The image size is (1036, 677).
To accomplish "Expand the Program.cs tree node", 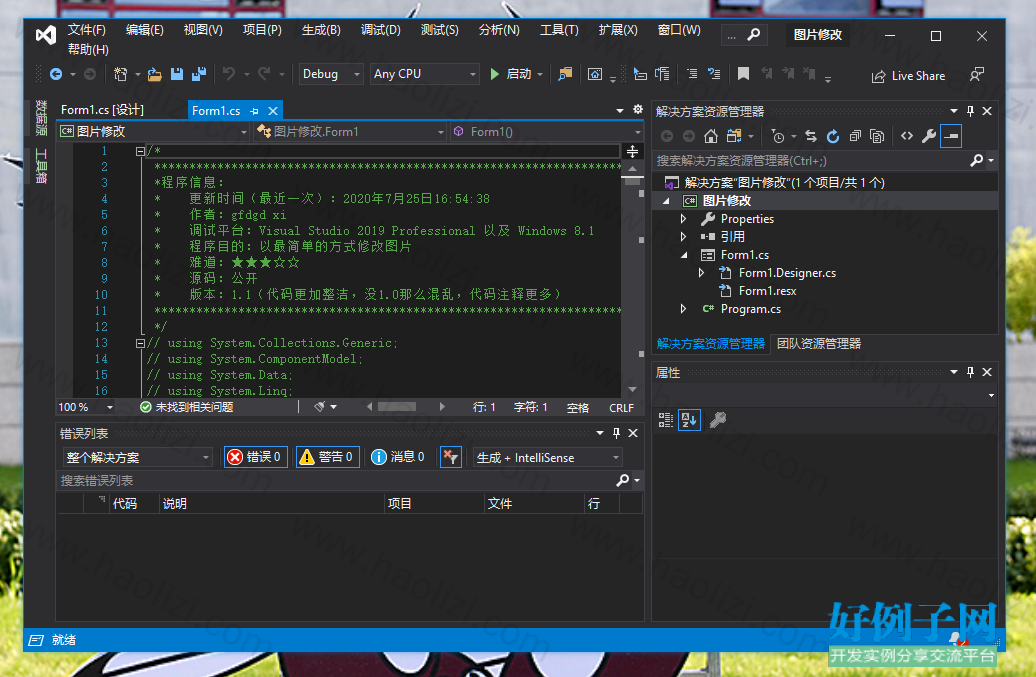I will (x=684, y=308).
